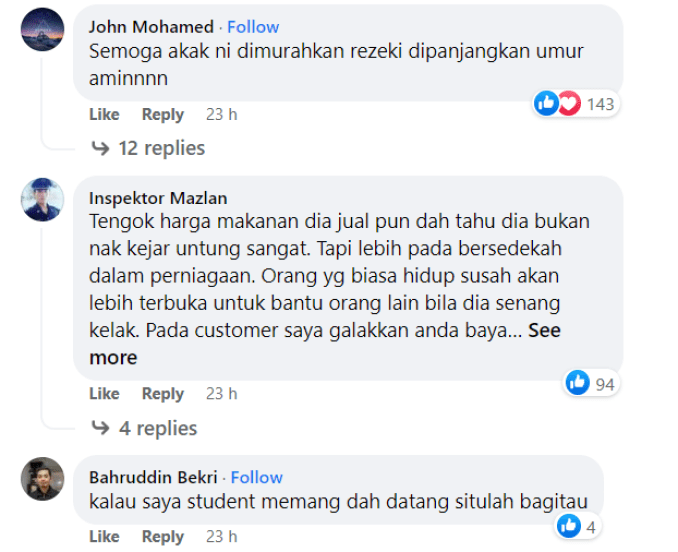
Task: Open John Mohamed's profile picture
Action: (x=42, y=29)
